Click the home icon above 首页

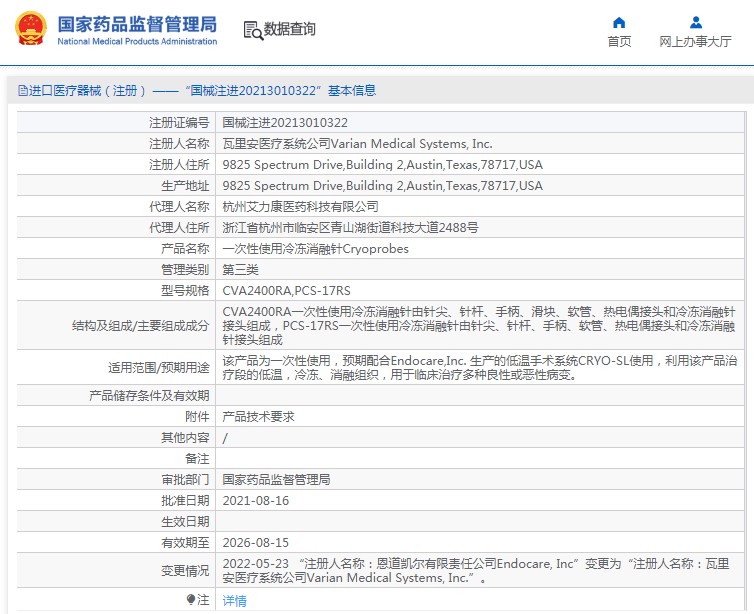point(619,23)
